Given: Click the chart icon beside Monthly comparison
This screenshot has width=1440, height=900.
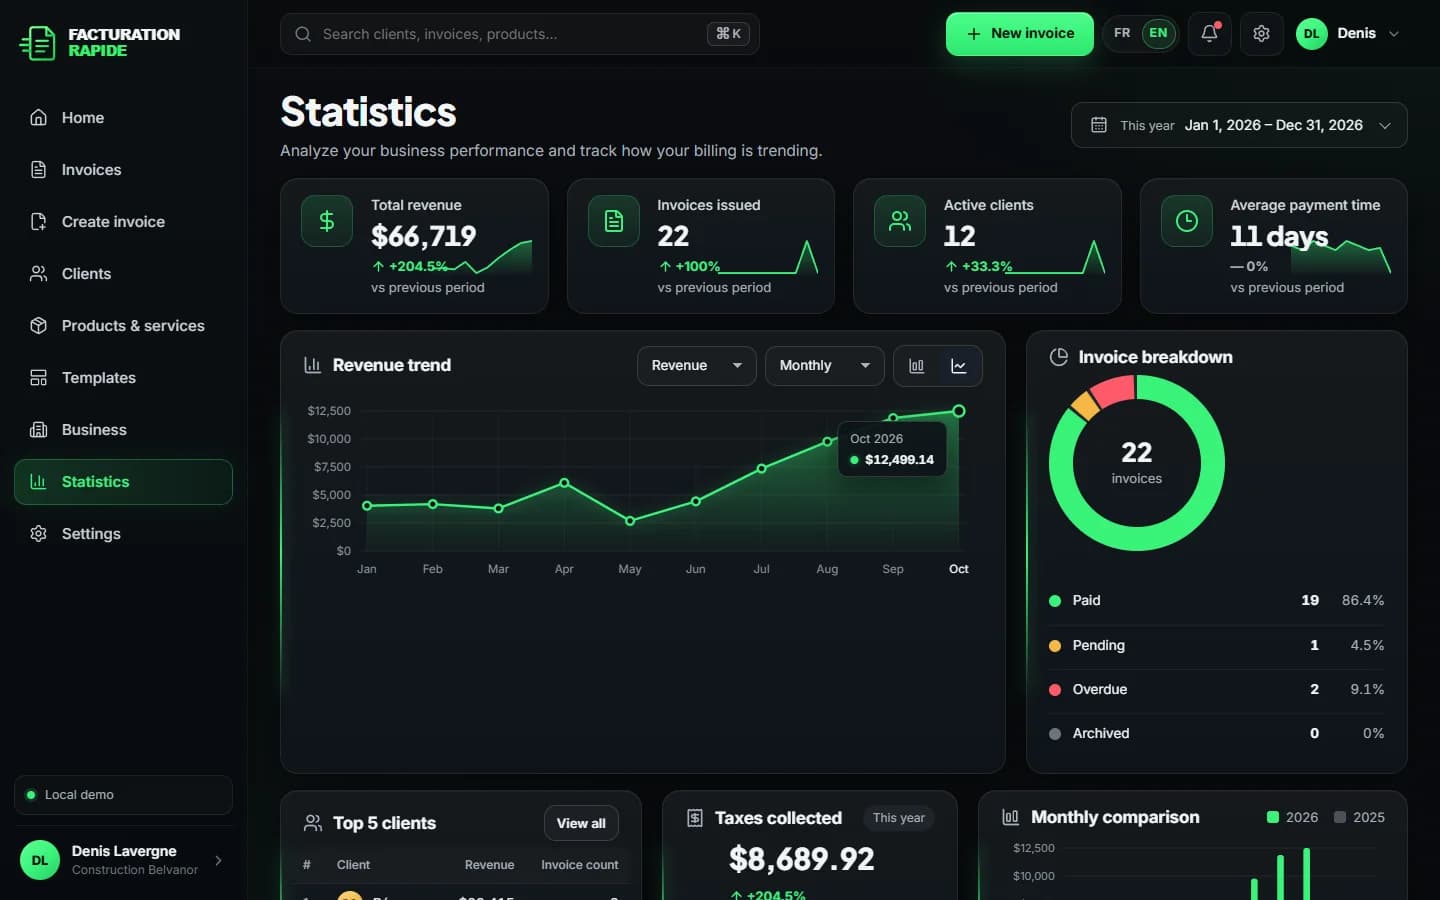Looking at the screenshot, I should (x=1011, y=817).
